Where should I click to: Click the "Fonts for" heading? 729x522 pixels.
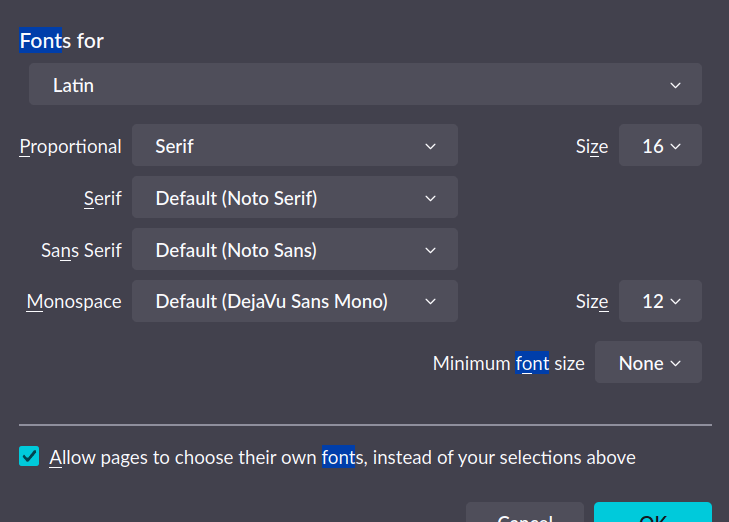62,41
